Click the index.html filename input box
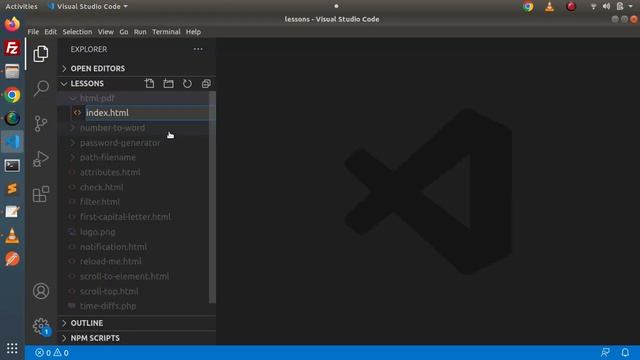640x360 pixels. [x=147, y=113]
